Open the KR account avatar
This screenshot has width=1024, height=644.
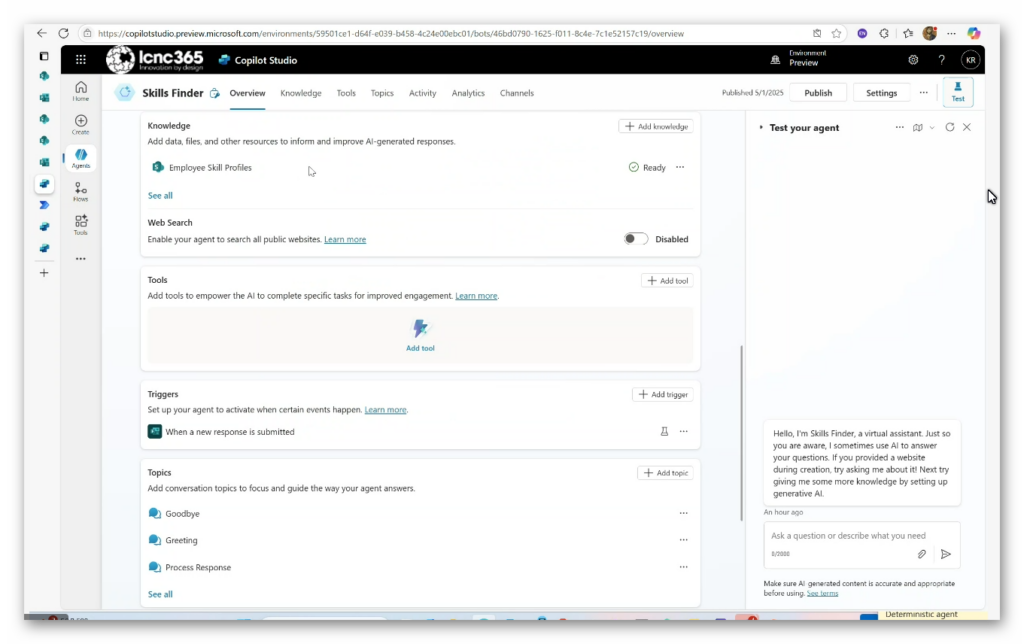click(970, 59)
